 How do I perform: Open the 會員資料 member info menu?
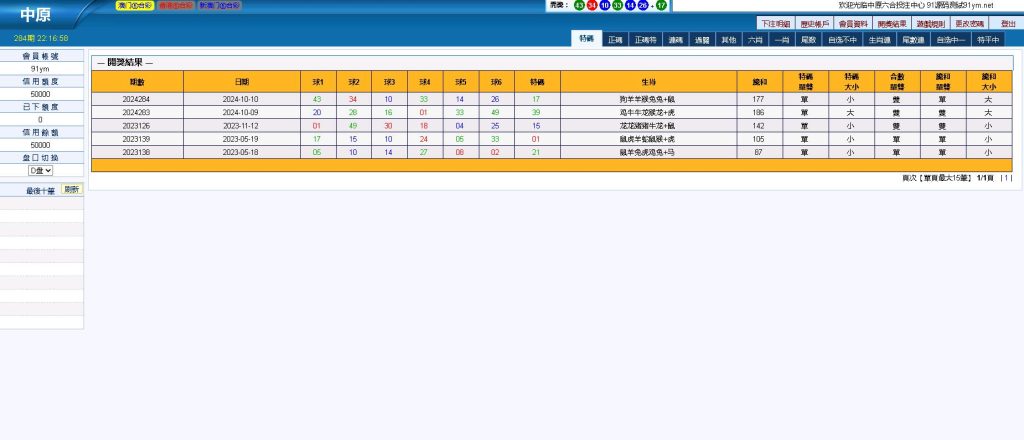pyautogui.click(x=853, y=23)
